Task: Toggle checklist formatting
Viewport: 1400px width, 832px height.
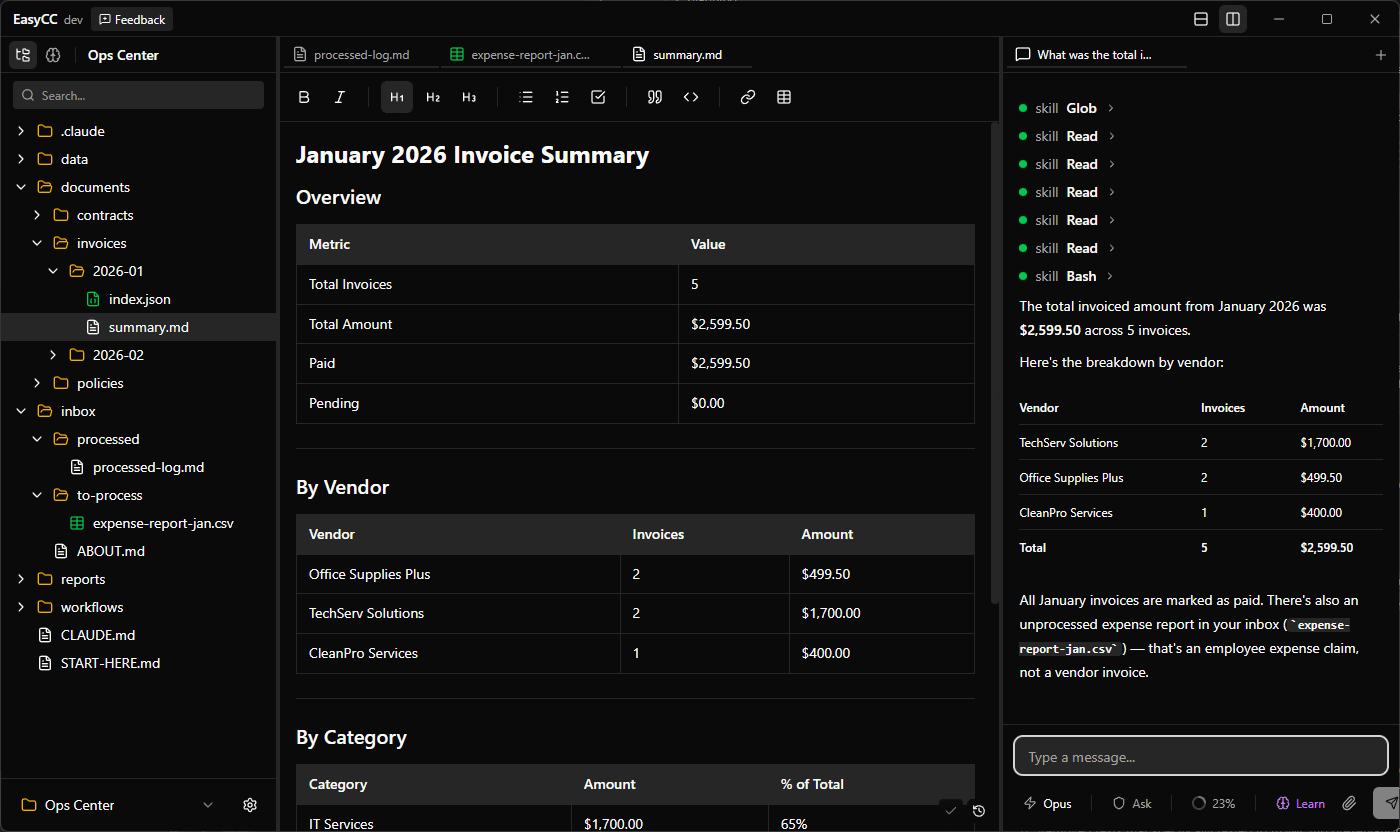Action: (x=598, y=97)
